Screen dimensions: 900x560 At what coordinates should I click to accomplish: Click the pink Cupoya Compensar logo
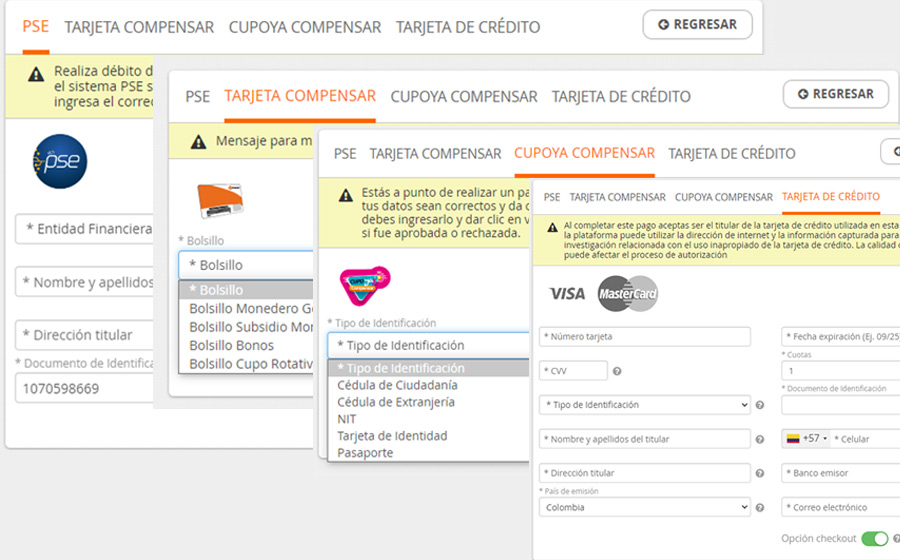click(364, 286)
